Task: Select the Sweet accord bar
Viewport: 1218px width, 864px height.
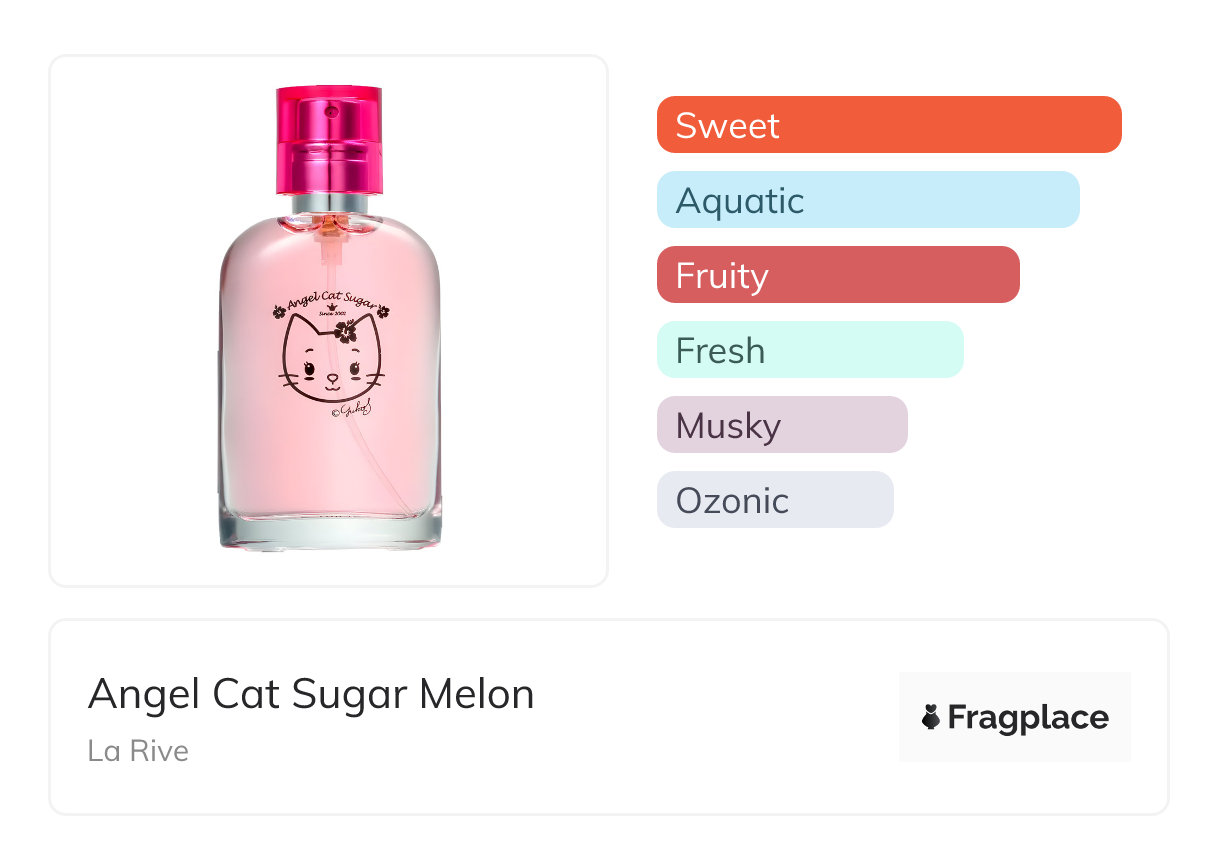Action: pyautogui.click(x=888, y=125)
